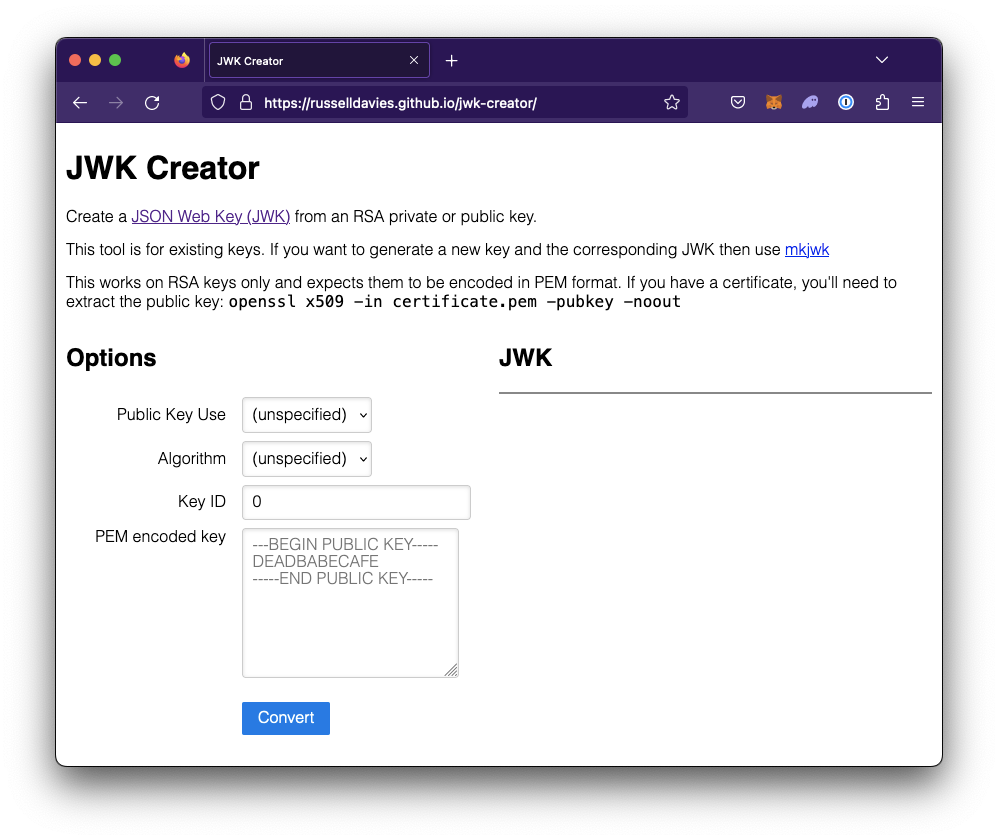
Task: Save the page to Pocket
Action: coord(738,102)
